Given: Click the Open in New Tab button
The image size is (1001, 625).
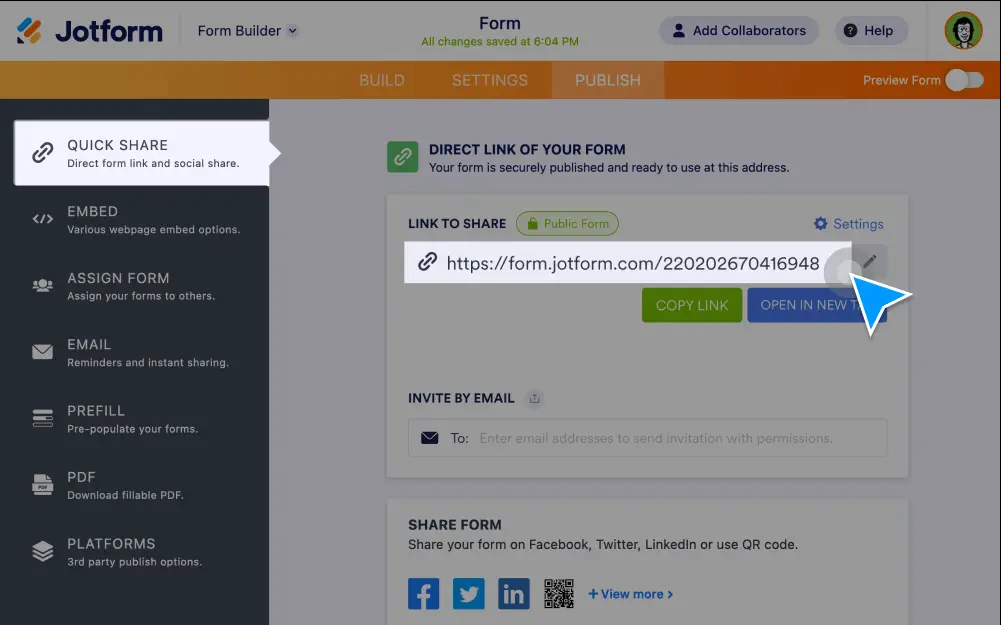Looking at the screenshot, I should coord(805,305).
